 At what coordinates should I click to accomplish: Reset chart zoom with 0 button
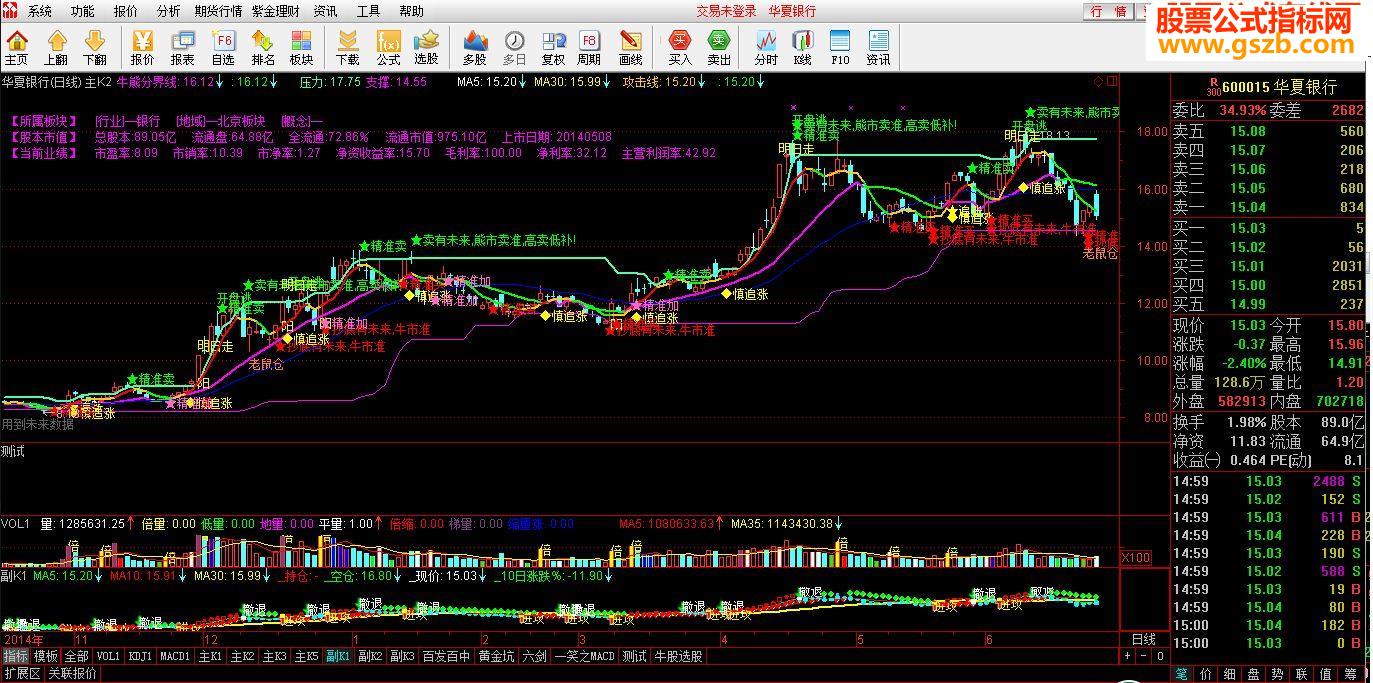click(x=1160, y=657)
